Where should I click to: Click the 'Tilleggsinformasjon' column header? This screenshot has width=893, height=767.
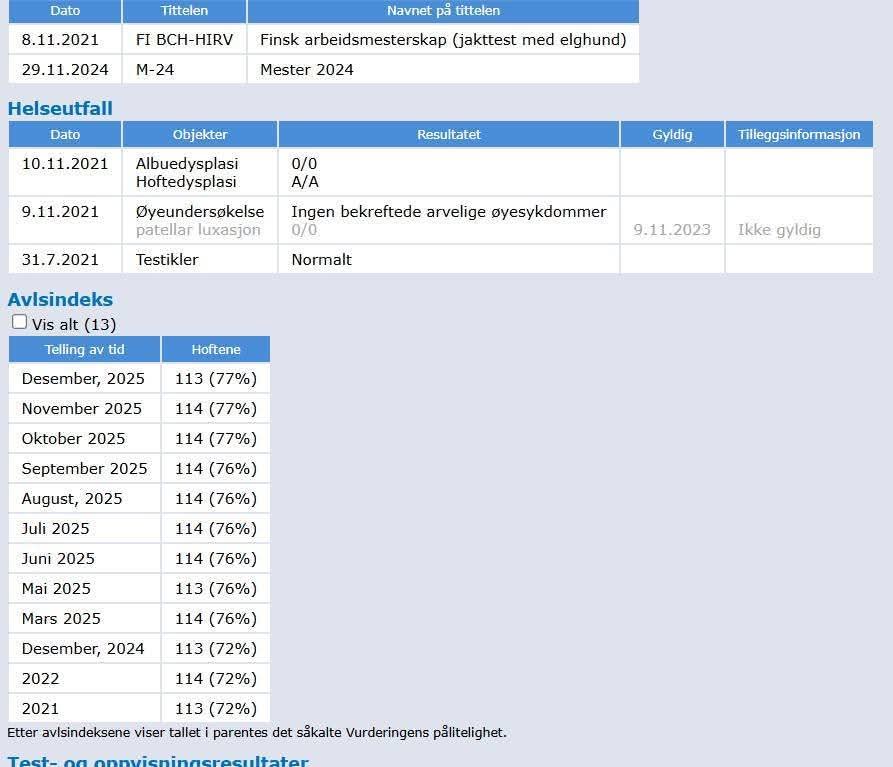point(799,134)
